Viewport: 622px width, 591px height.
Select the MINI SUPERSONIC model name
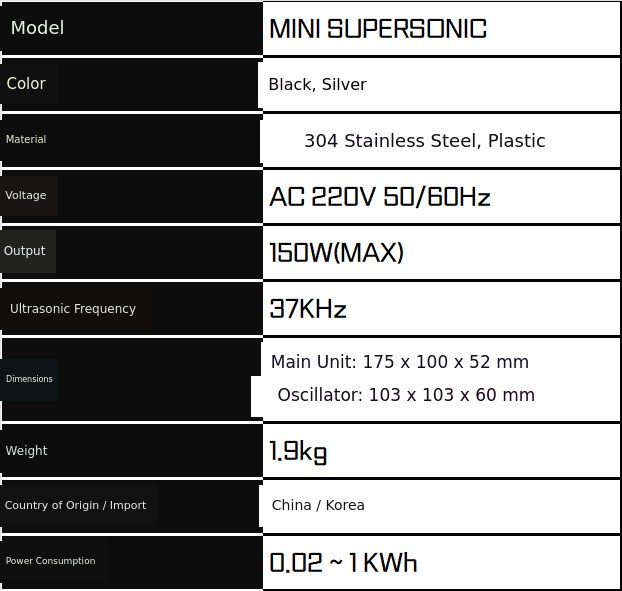click(378, 28)
